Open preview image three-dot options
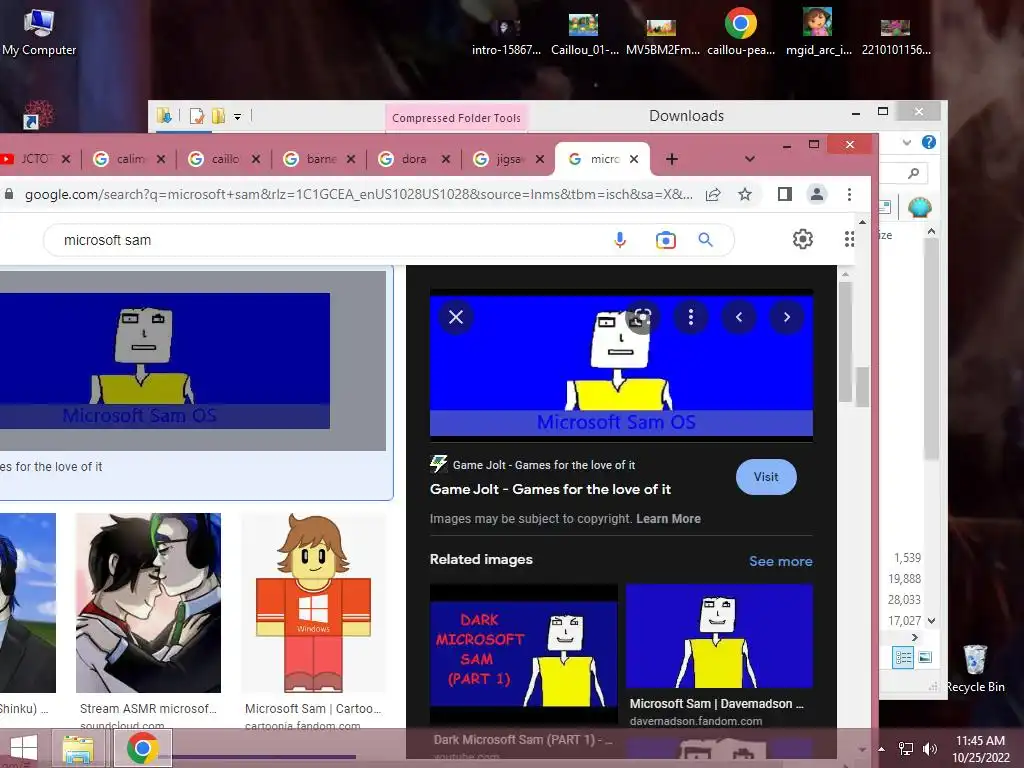The height and width of the screenshot is (768, 1024). (x=690, y=317)
